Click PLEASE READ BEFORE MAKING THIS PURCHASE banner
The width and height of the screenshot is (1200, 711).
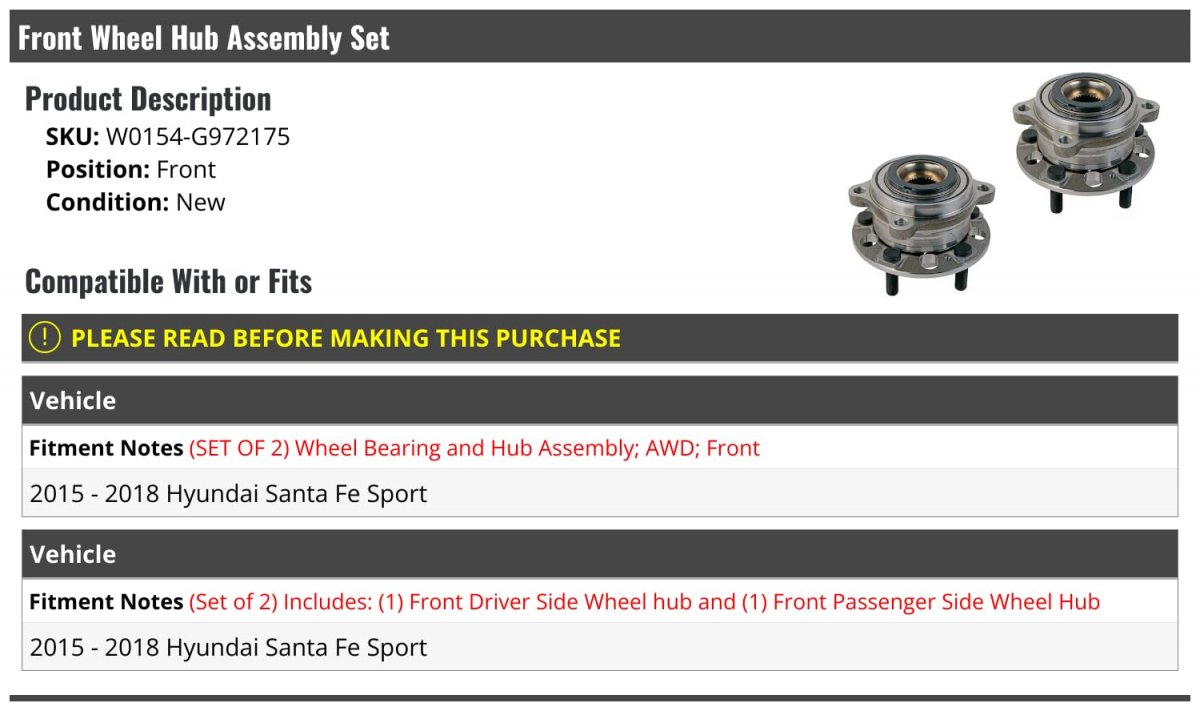tap(600, 338)
